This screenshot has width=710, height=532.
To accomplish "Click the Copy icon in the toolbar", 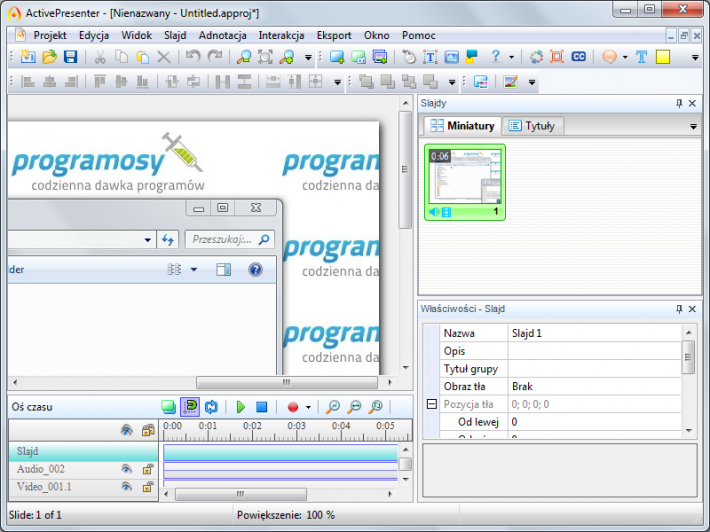I will tap(121, 57).
